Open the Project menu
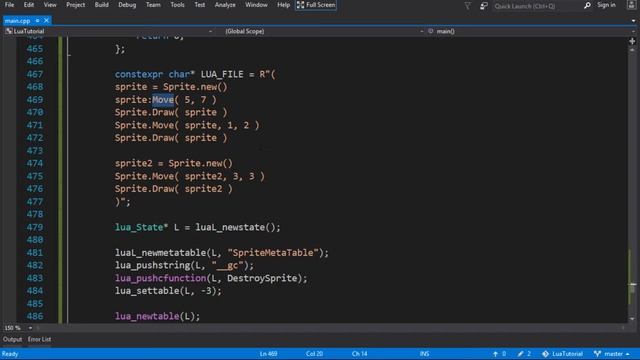Image resolution: width=640 pixels, height=360 pixels. (76, 5)
